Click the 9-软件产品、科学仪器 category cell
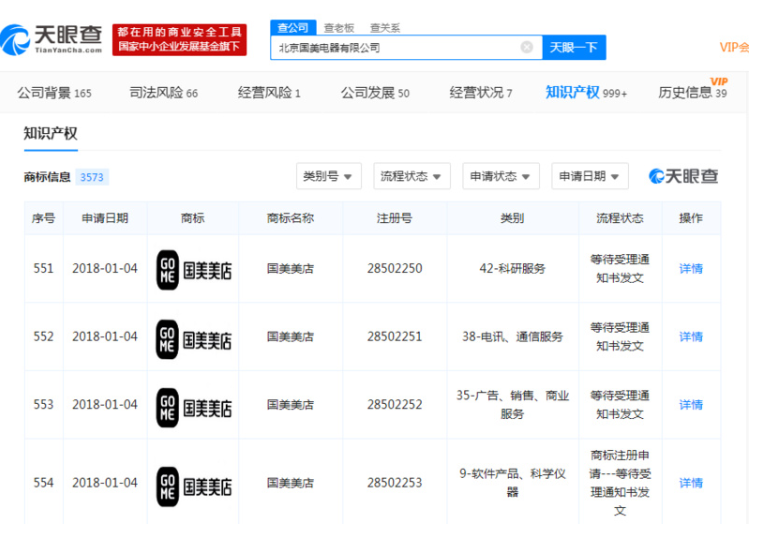Image resolution: width=779 pixels, height=534 pixels. pyautogui.click(x=512, y=482)
